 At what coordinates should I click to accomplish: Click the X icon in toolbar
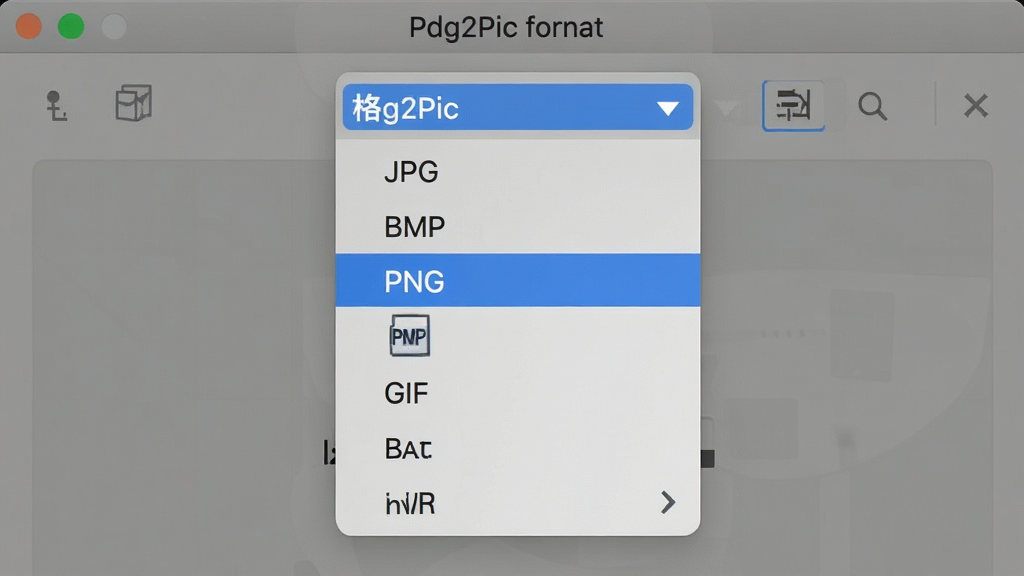[976, 105]
